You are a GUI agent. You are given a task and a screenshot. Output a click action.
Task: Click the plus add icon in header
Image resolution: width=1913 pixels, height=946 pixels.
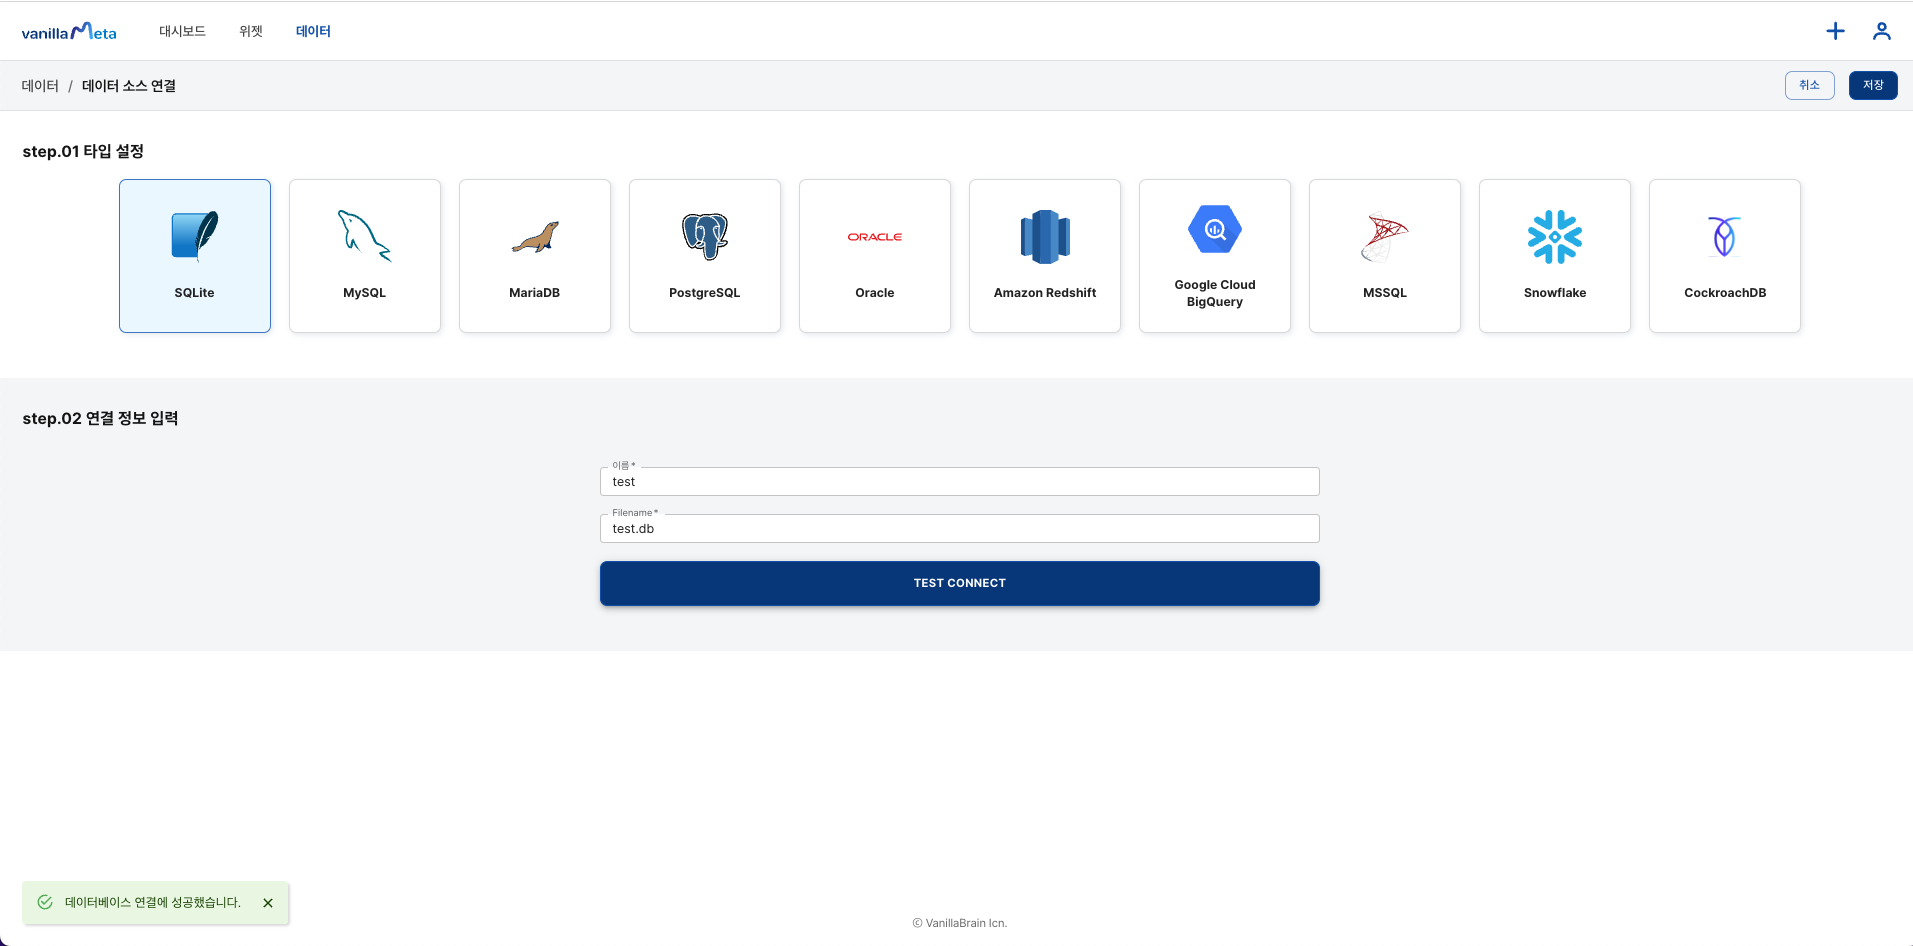[x=1835, y=31]
